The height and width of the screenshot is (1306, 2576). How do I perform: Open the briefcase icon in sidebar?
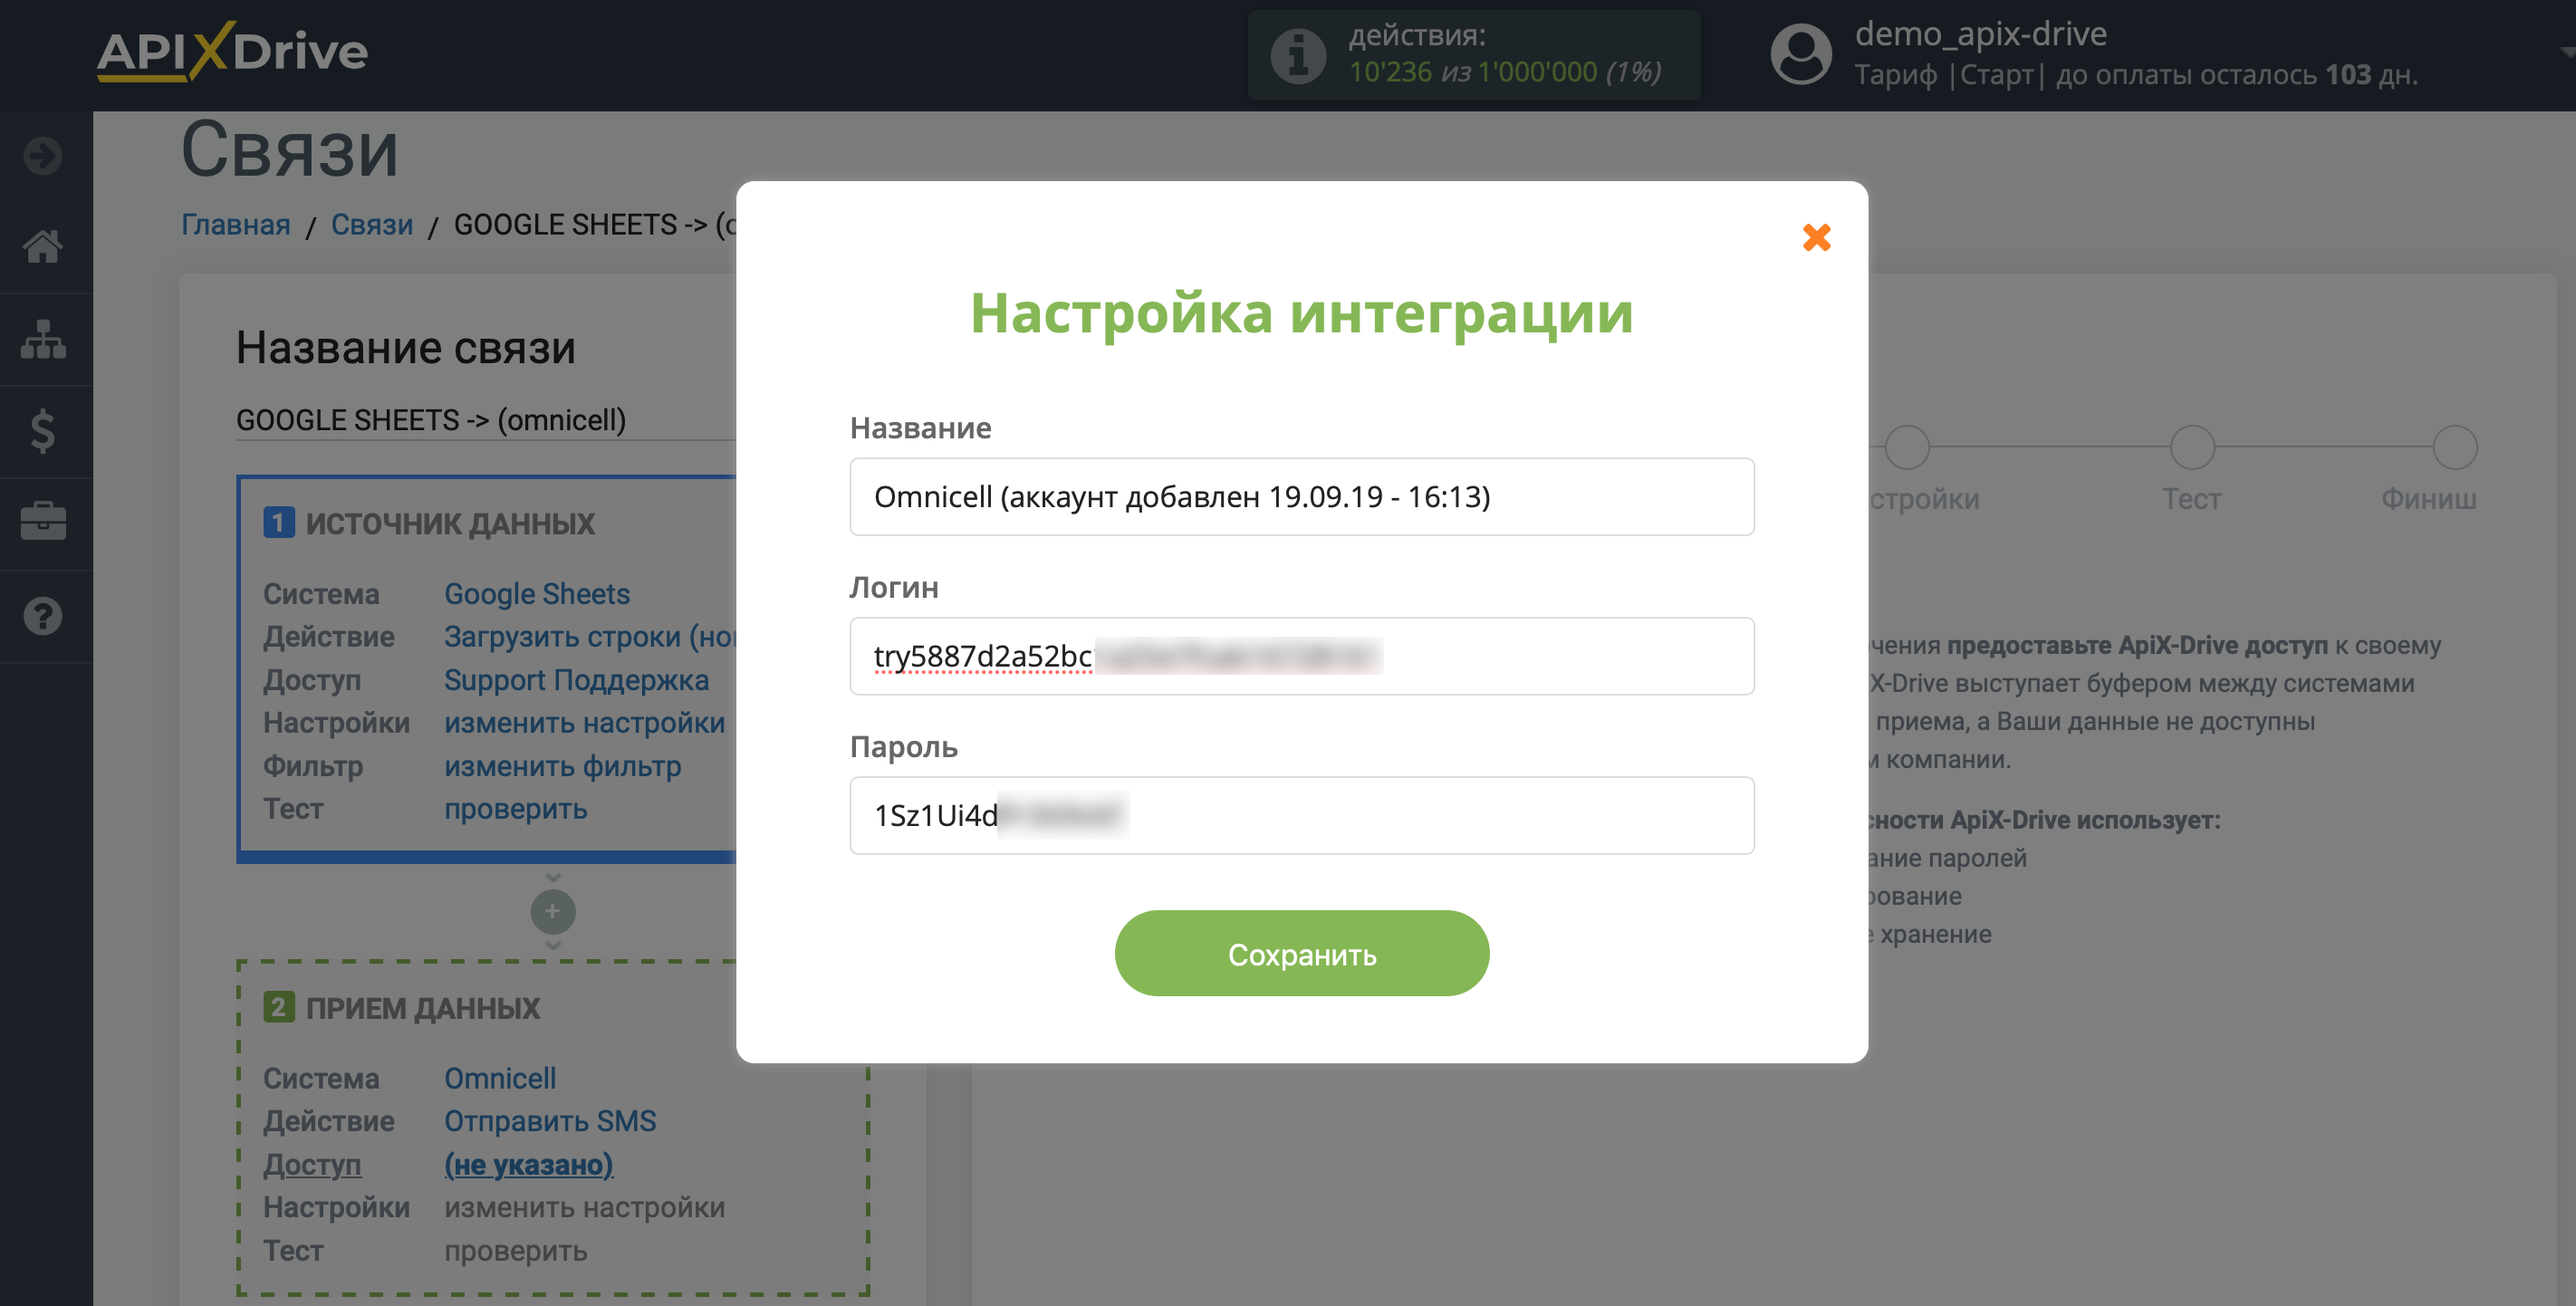[x=43, y=521]
